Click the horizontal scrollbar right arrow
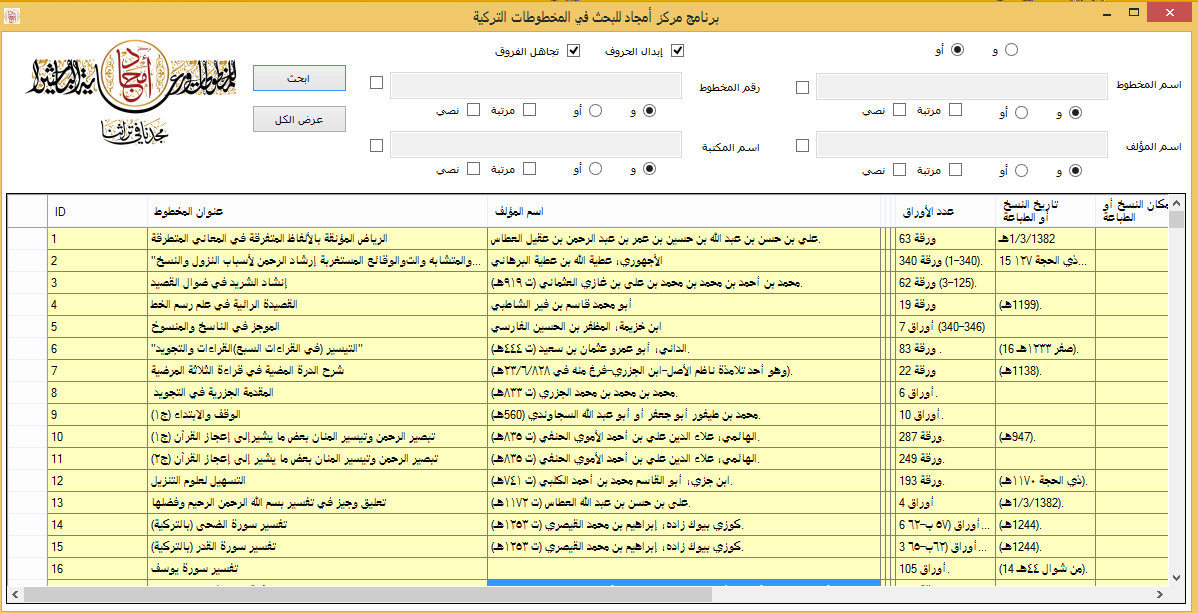 click(x=1160, y=595)
